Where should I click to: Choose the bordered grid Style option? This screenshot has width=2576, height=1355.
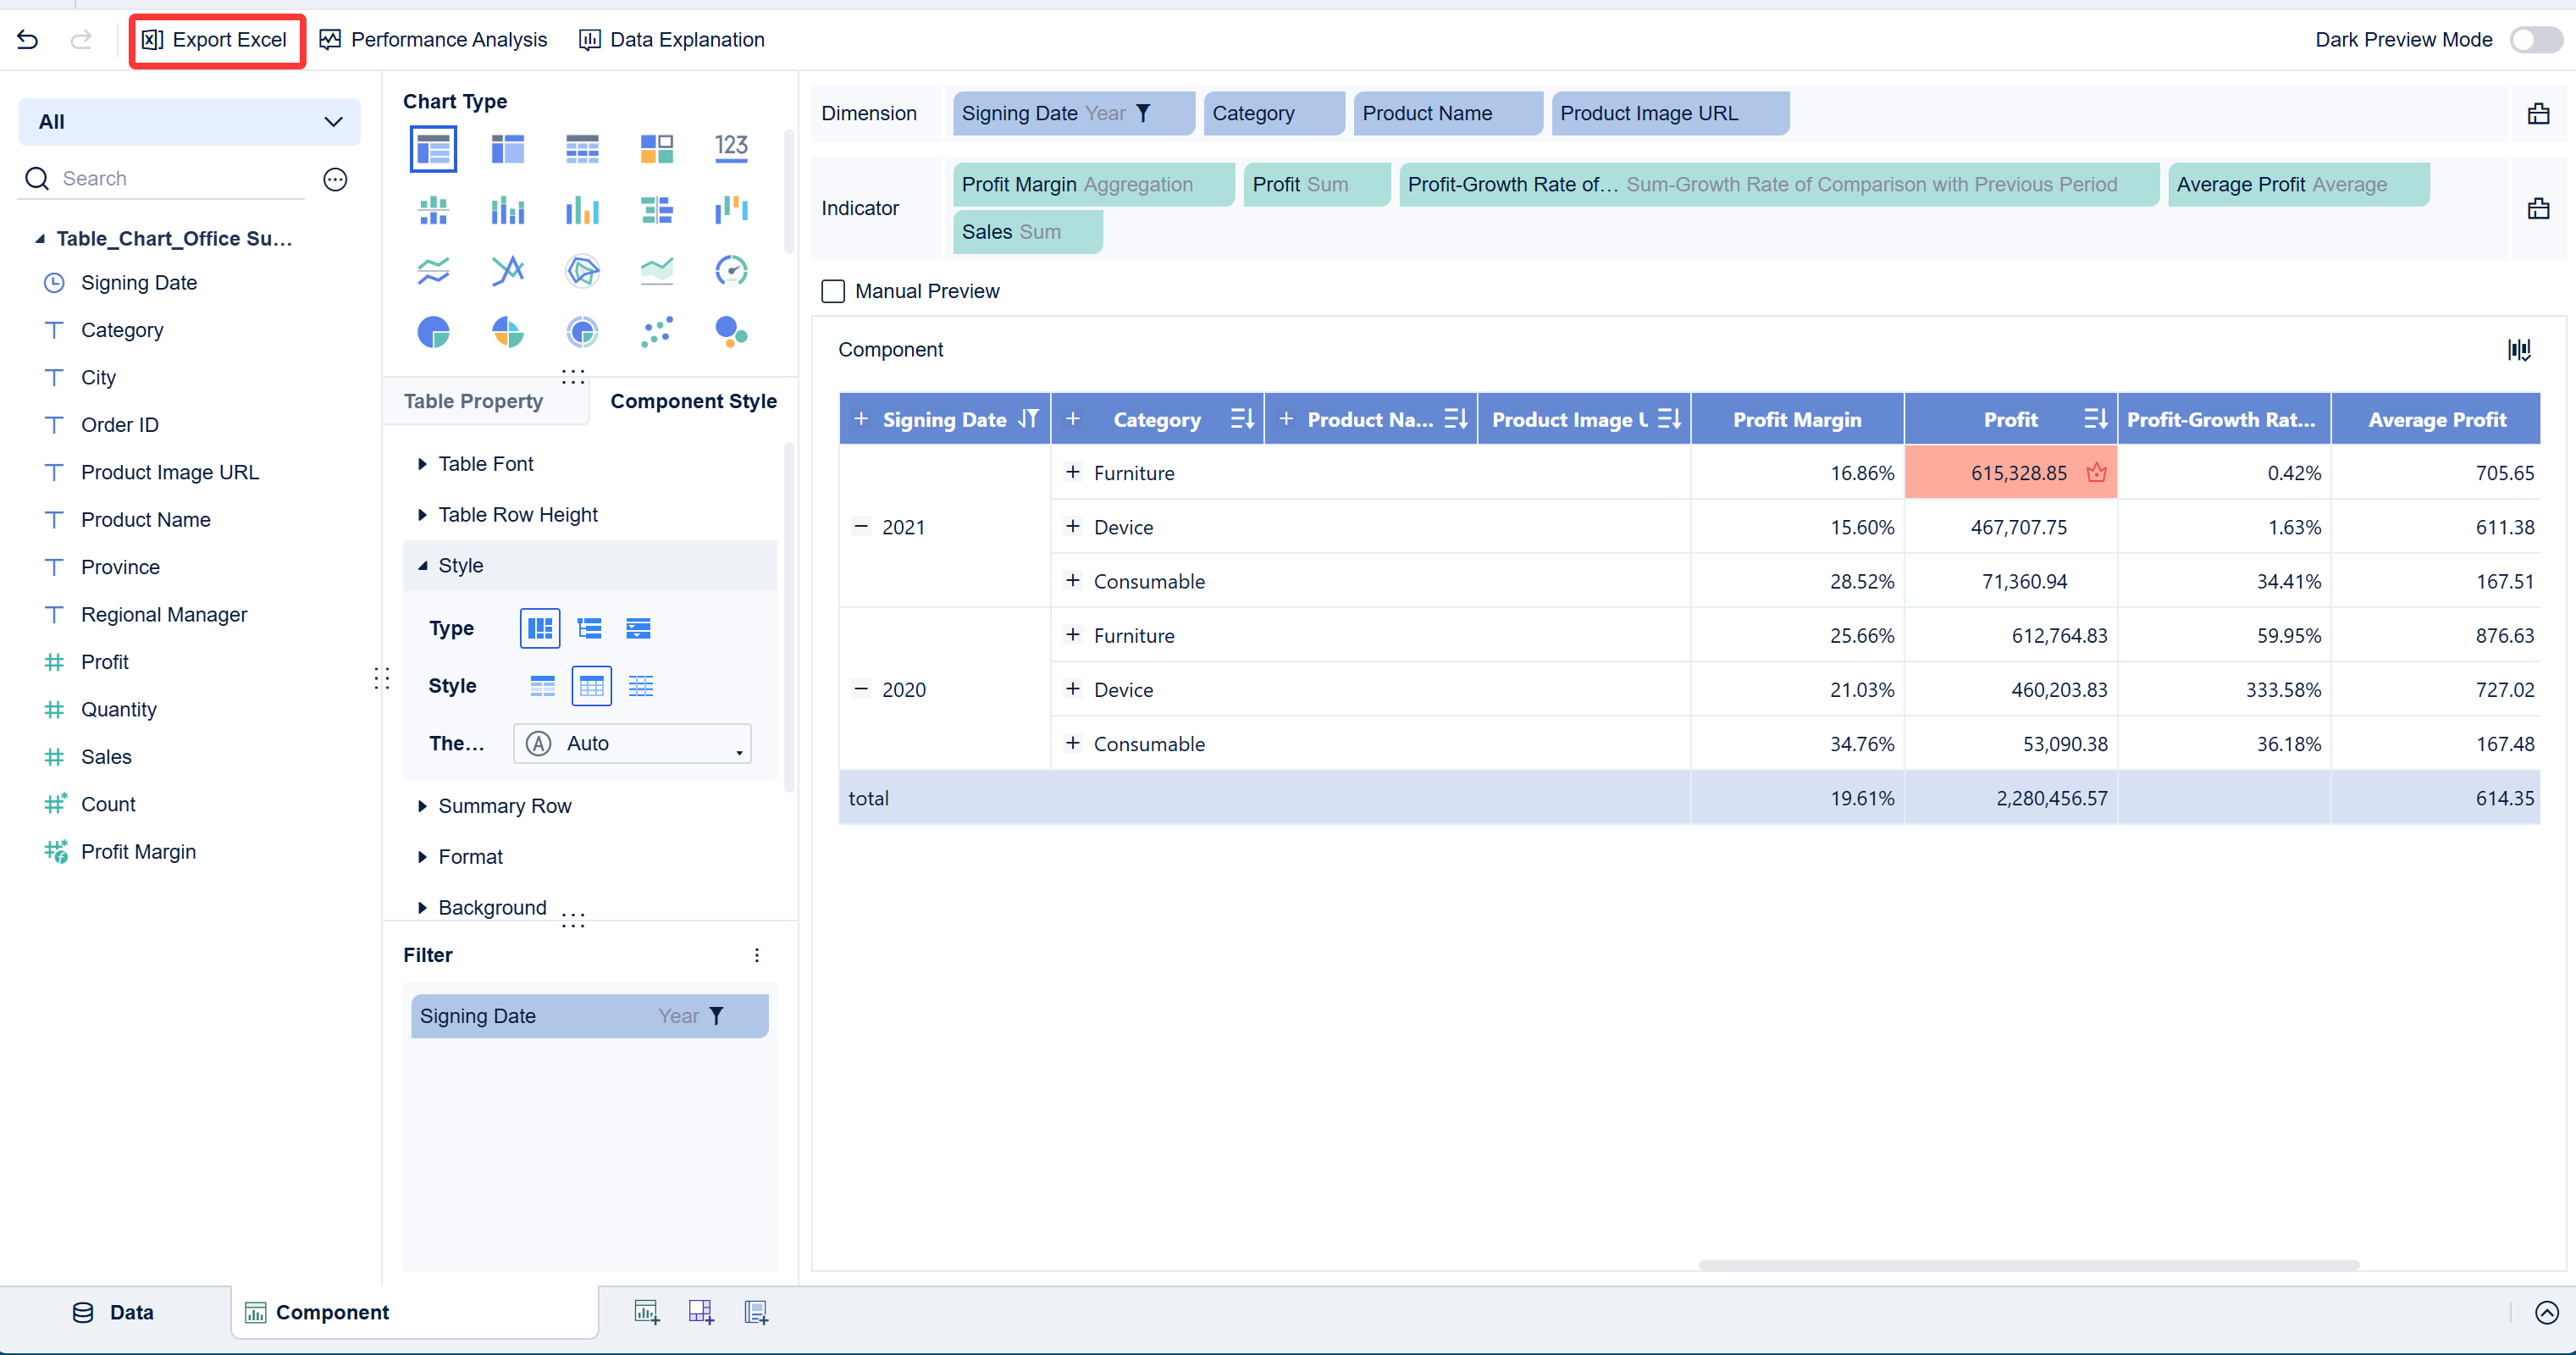pos(591,686)
